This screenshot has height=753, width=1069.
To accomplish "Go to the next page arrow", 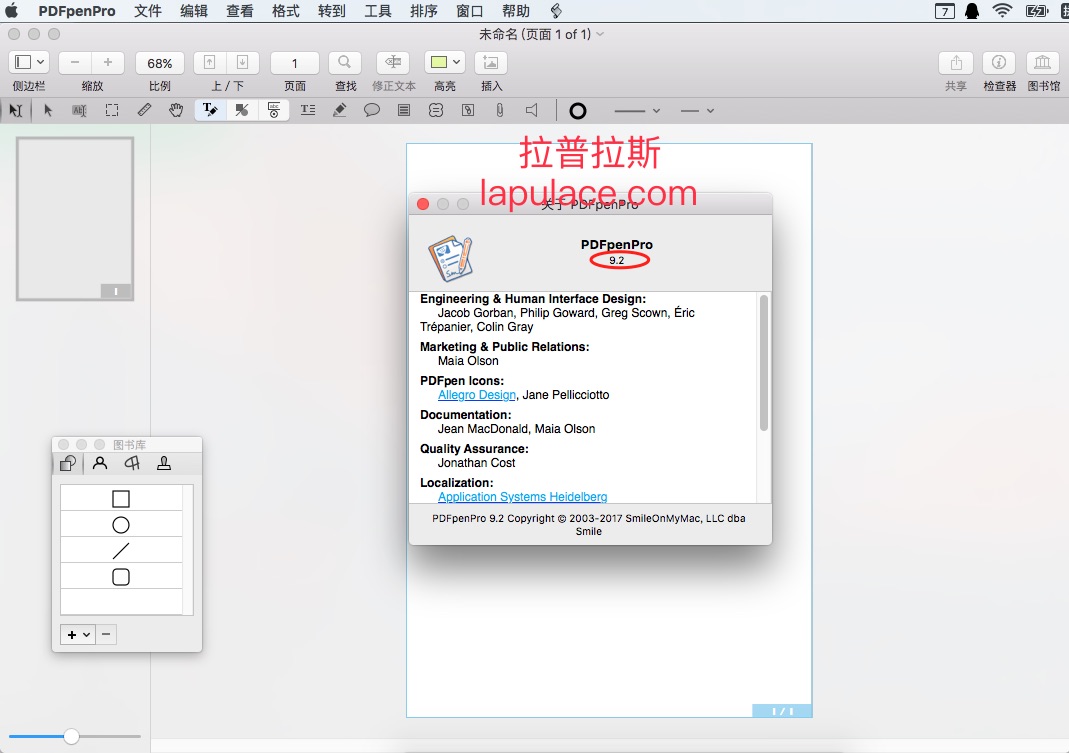I will tap(242, 63).
